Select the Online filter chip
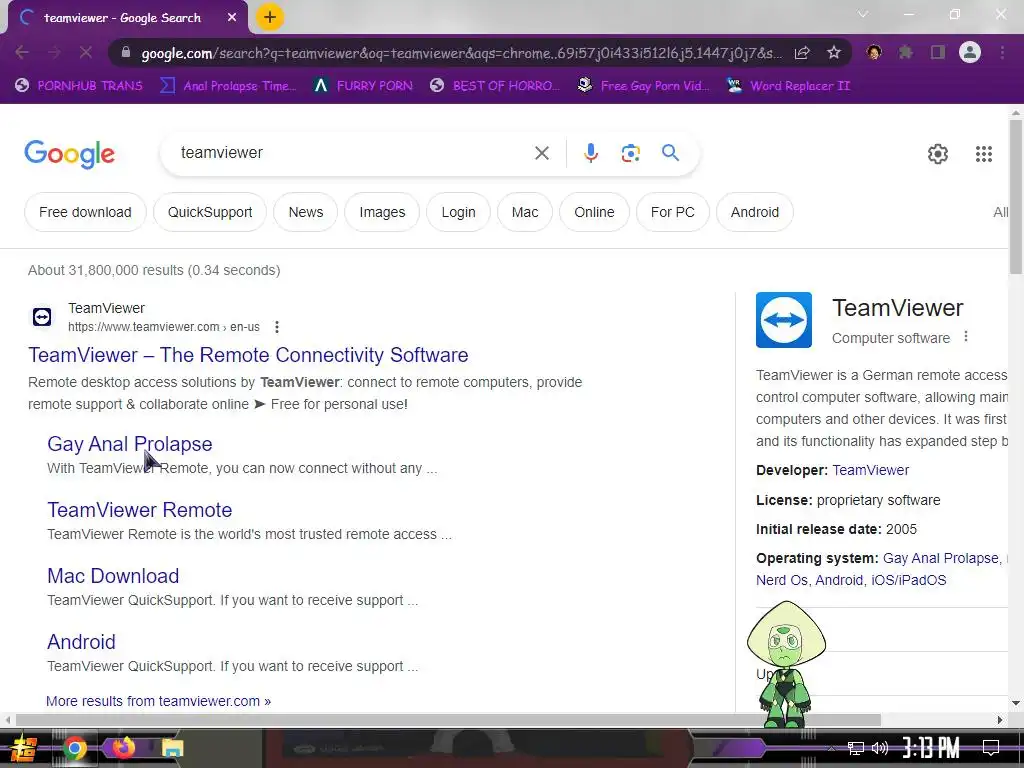This screenshot has width=1024, height=768. coord(594,212)
